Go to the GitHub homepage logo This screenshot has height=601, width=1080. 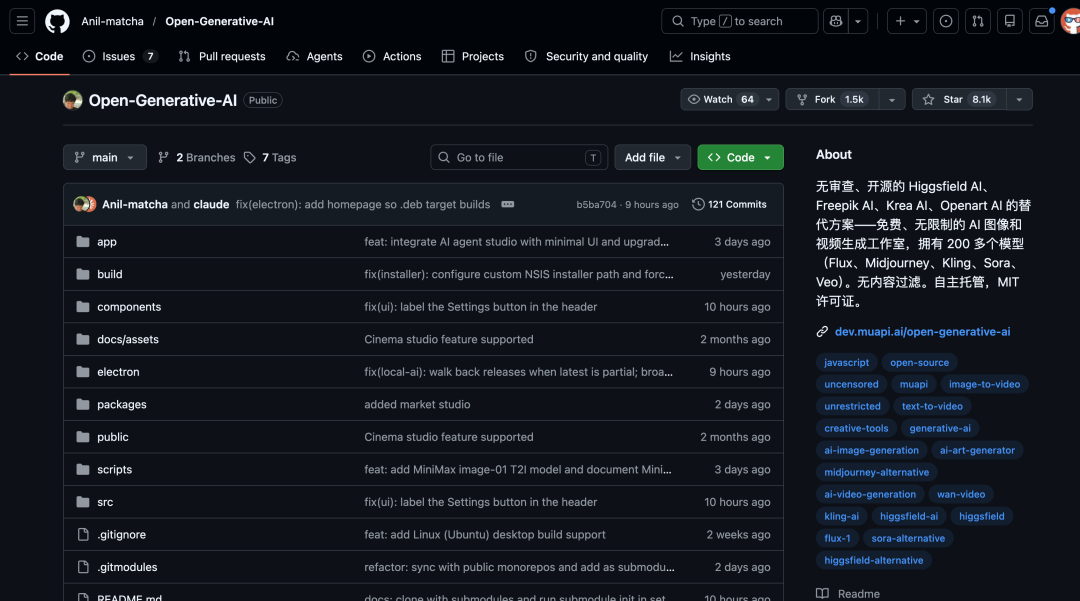click(x=57, y=21)
